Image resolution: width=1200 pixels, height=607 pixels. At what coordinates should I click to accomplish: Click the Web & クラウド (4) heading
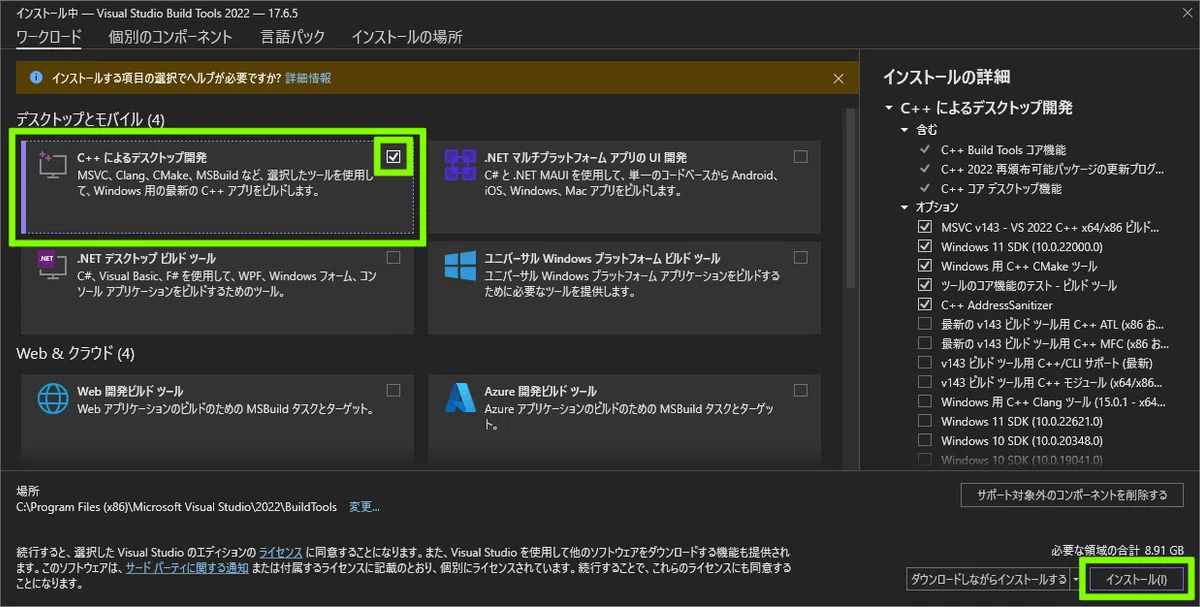75,354
